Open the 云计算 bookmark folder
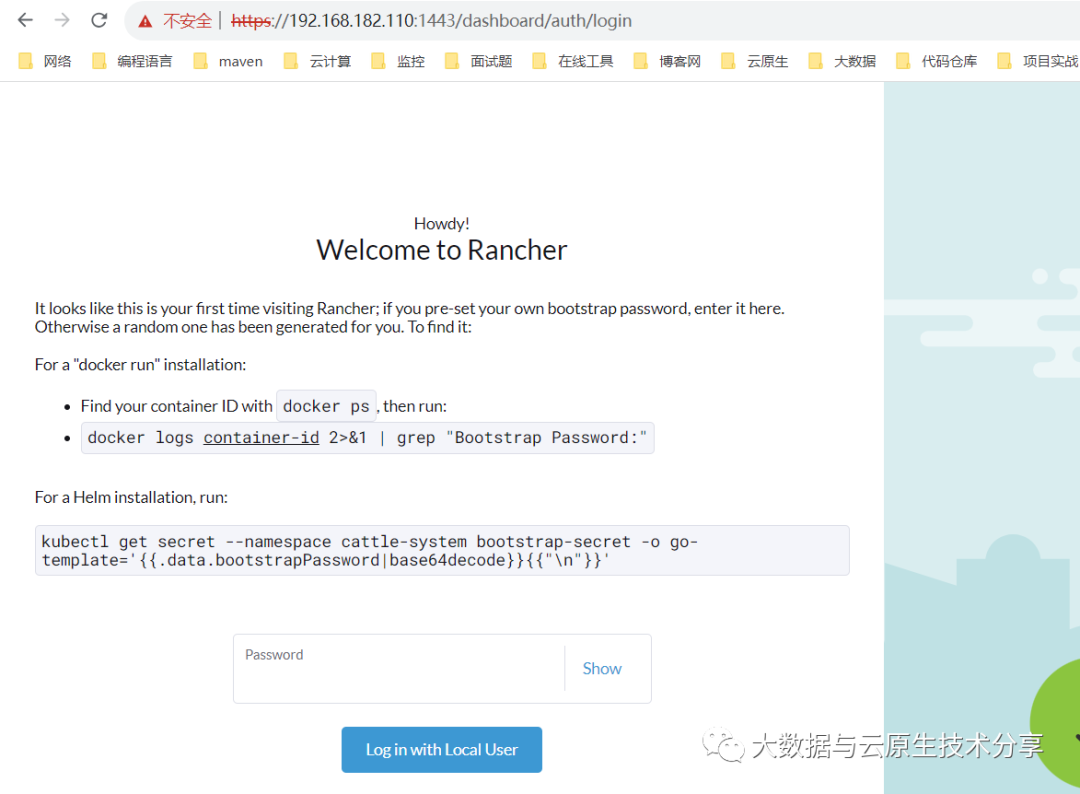 pos(318,61)
